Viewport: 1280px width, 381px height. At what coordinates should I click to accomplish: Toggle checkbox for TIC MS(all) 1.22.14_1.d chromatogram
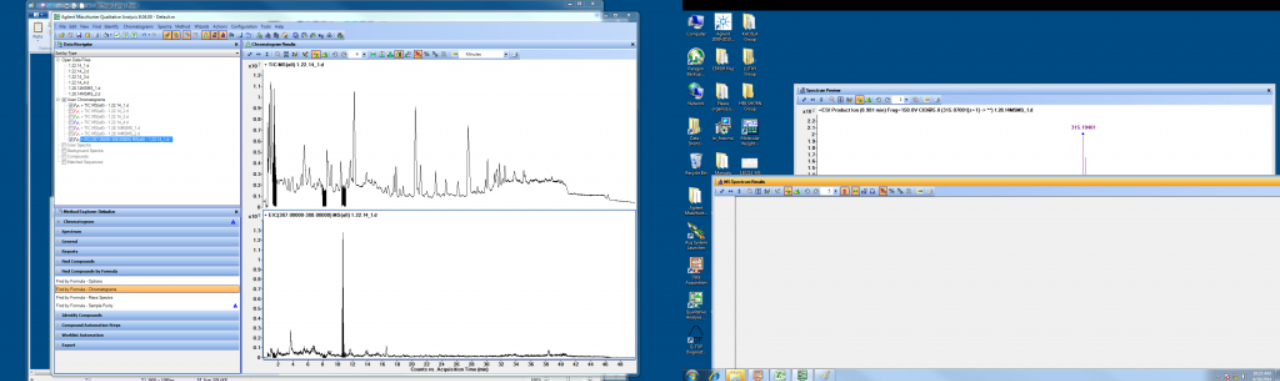pos(71,105)
